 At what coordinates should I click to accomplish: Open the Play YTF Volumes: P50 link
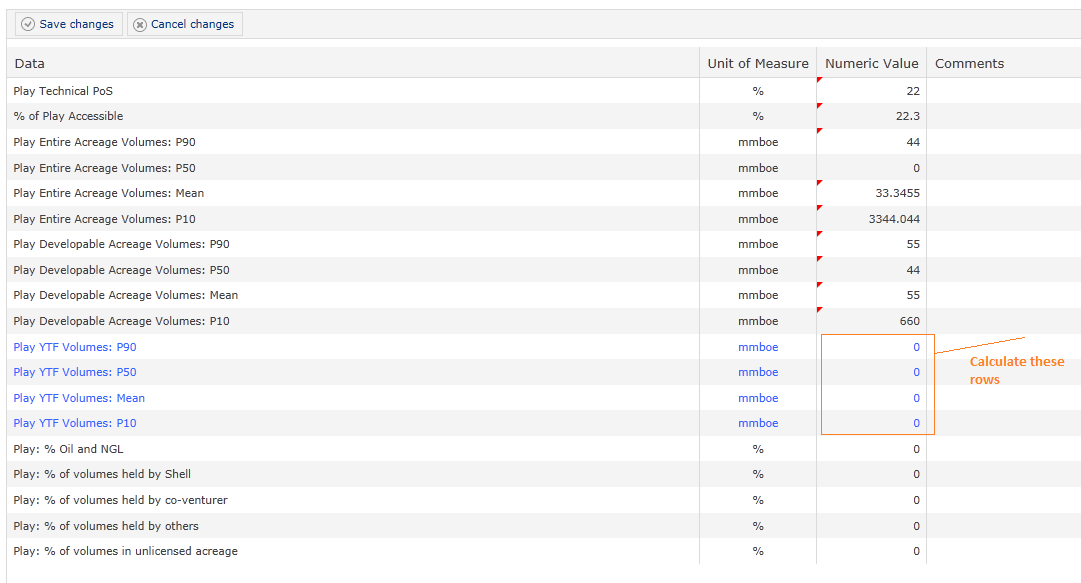75,372
